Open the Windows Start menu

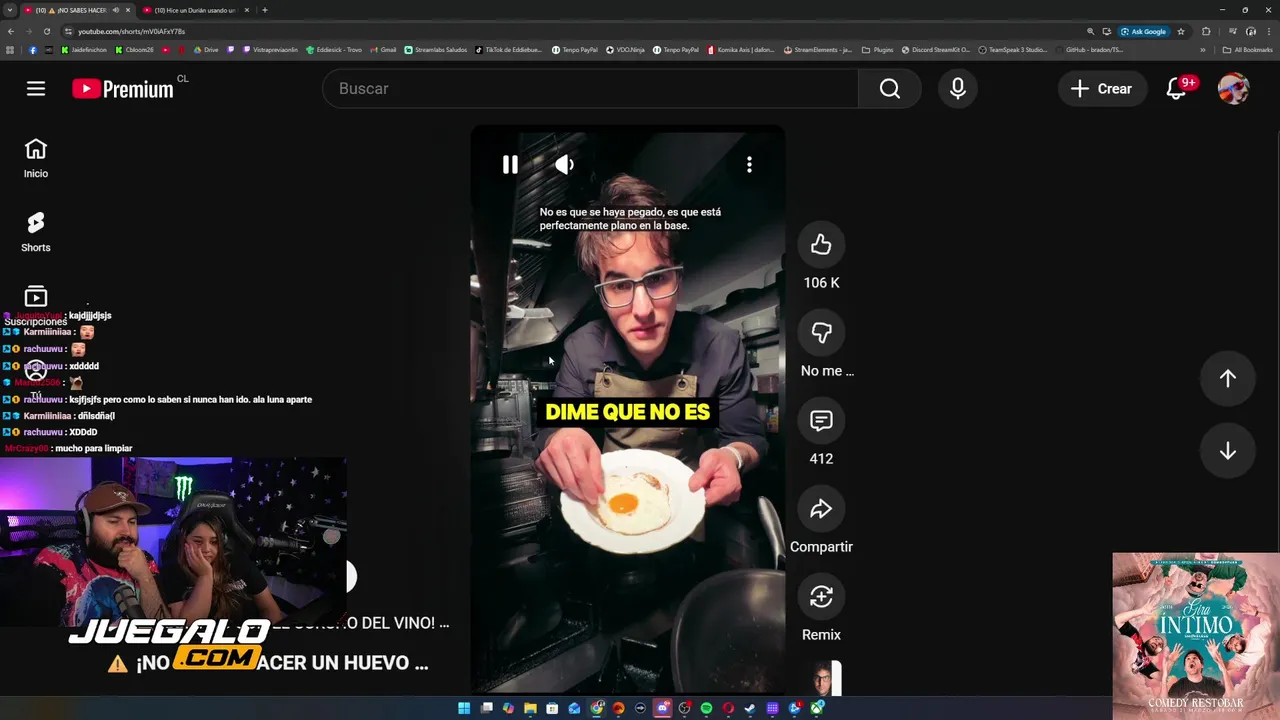click(x=464, y=708)
